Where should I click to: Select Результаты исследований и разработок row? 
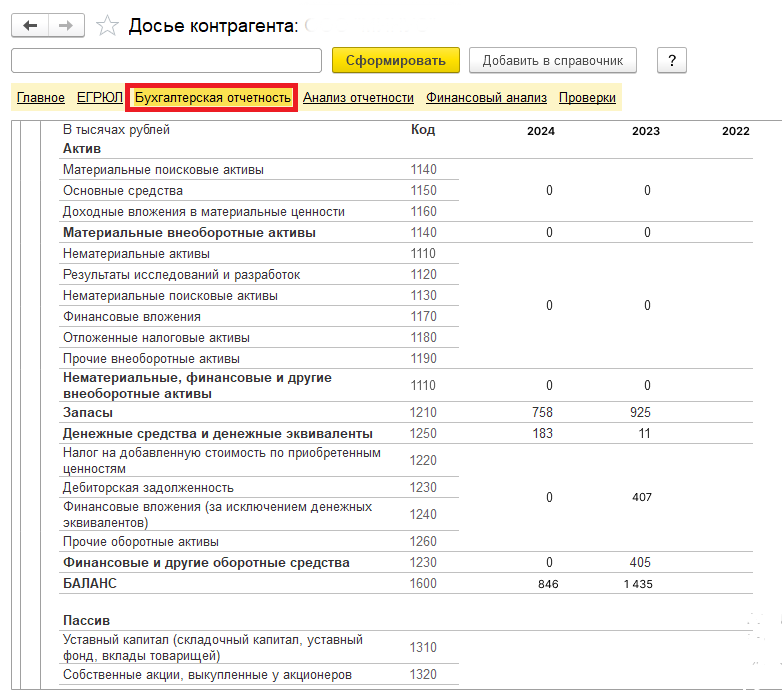point(182,275)
